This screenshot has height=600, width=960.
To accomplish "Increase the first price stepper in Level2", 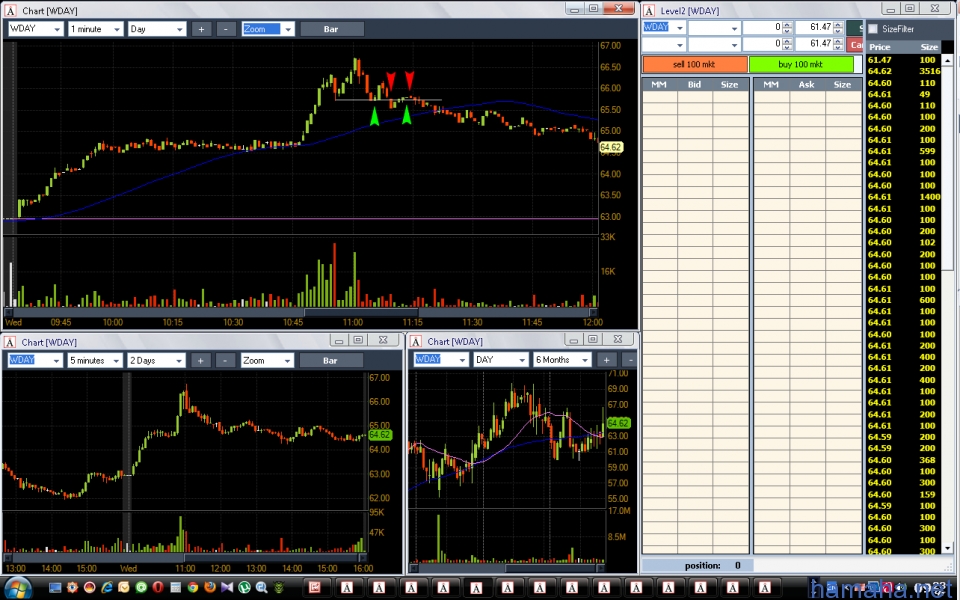I will [x=838, y=24].
